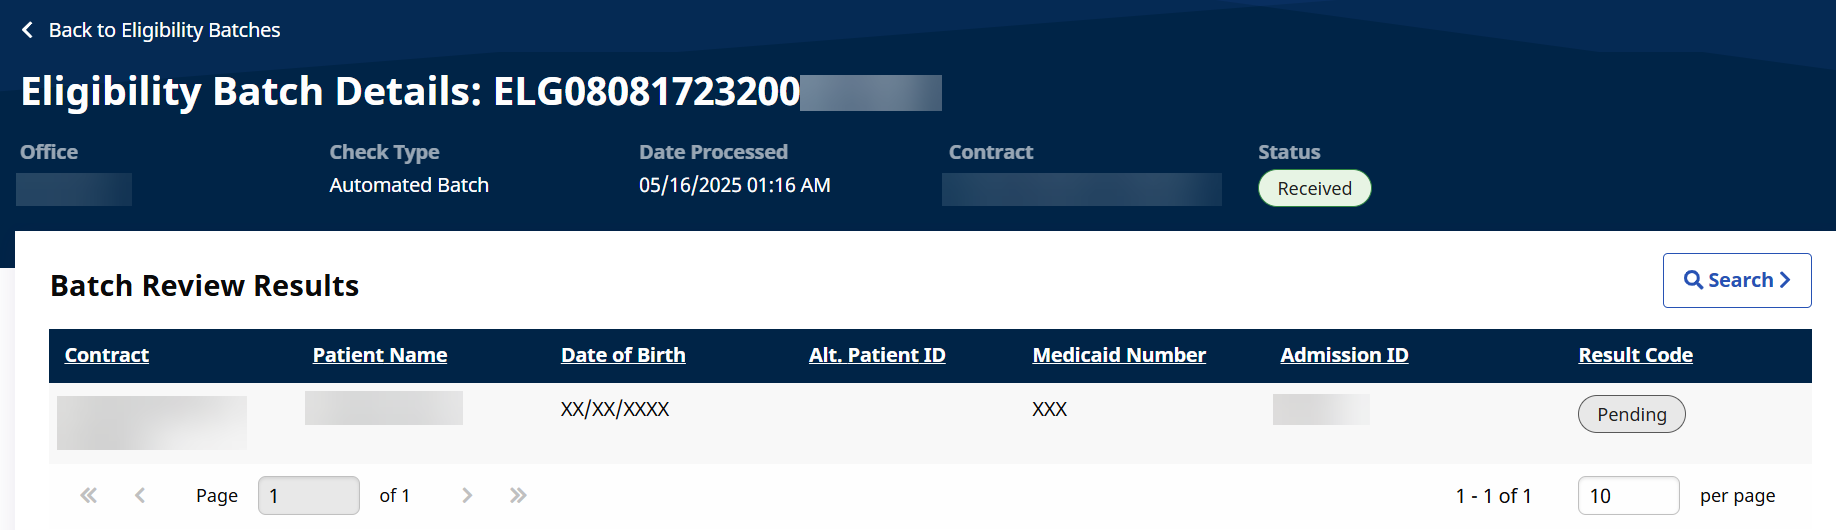Click the back arrow chevron icon
The image size is (1836, 530).
pyautogui.click(x=27, y=30)
